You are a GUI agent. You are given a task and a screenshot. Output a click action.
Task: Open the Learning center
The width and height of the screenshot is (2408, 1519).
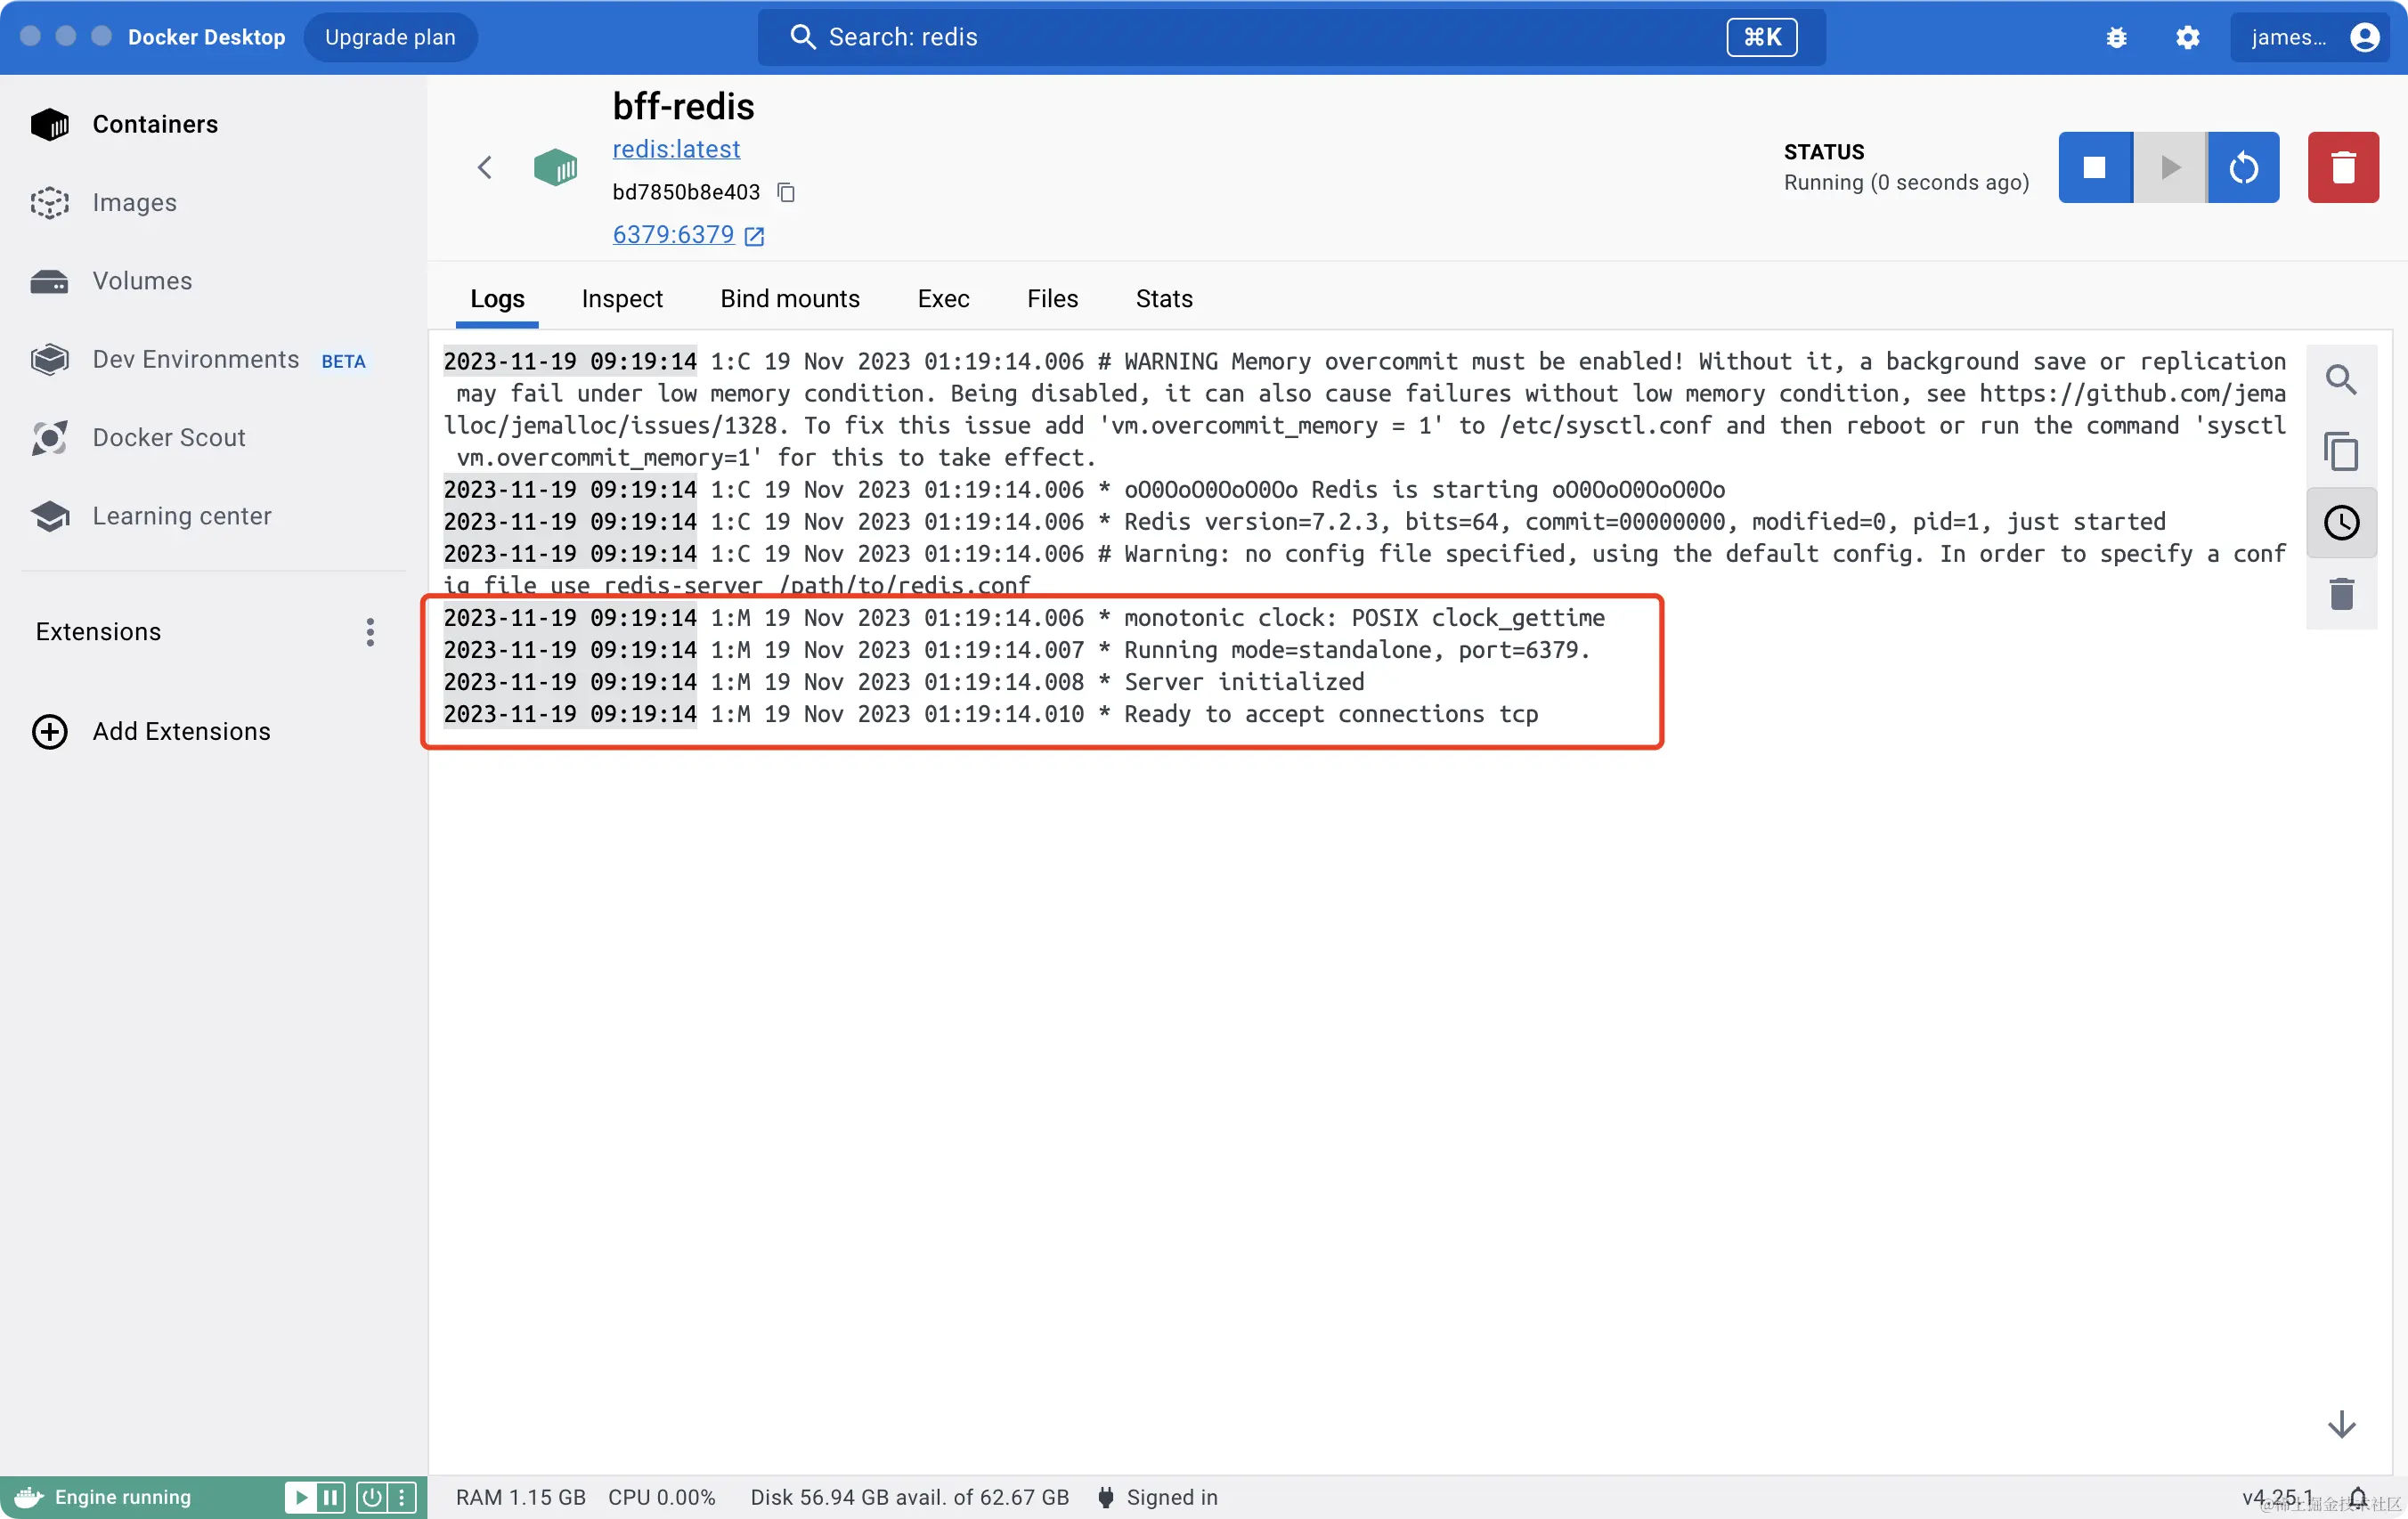pos(183,516)
